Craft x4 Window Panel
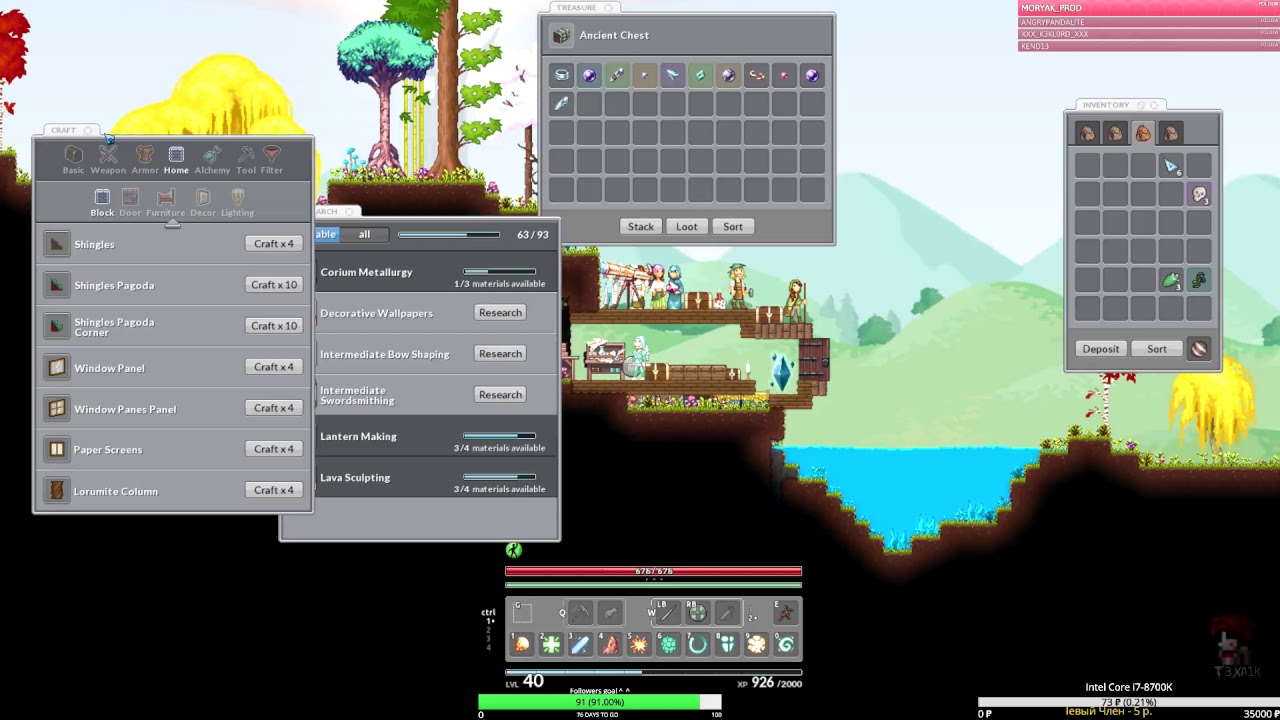1280x720 pixels. pos(273,367)
